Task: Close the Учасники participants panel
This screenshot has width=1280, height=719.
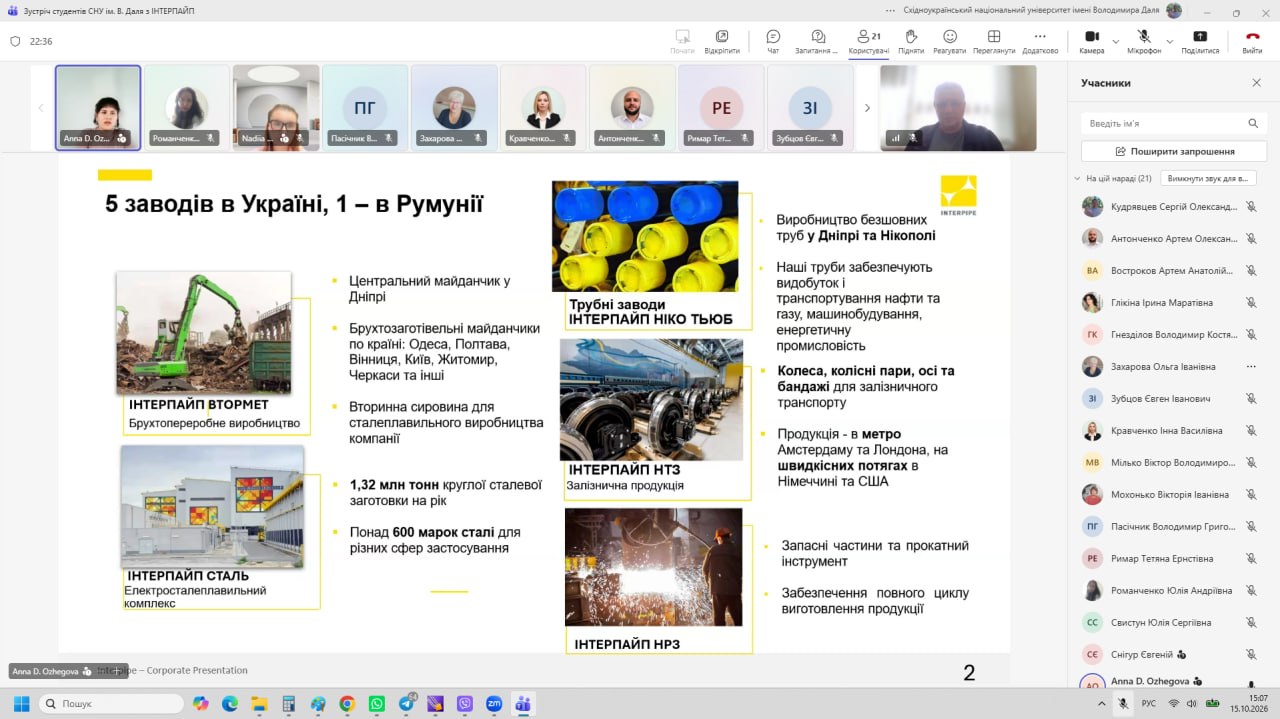Action: click(x=1257, y=83)
